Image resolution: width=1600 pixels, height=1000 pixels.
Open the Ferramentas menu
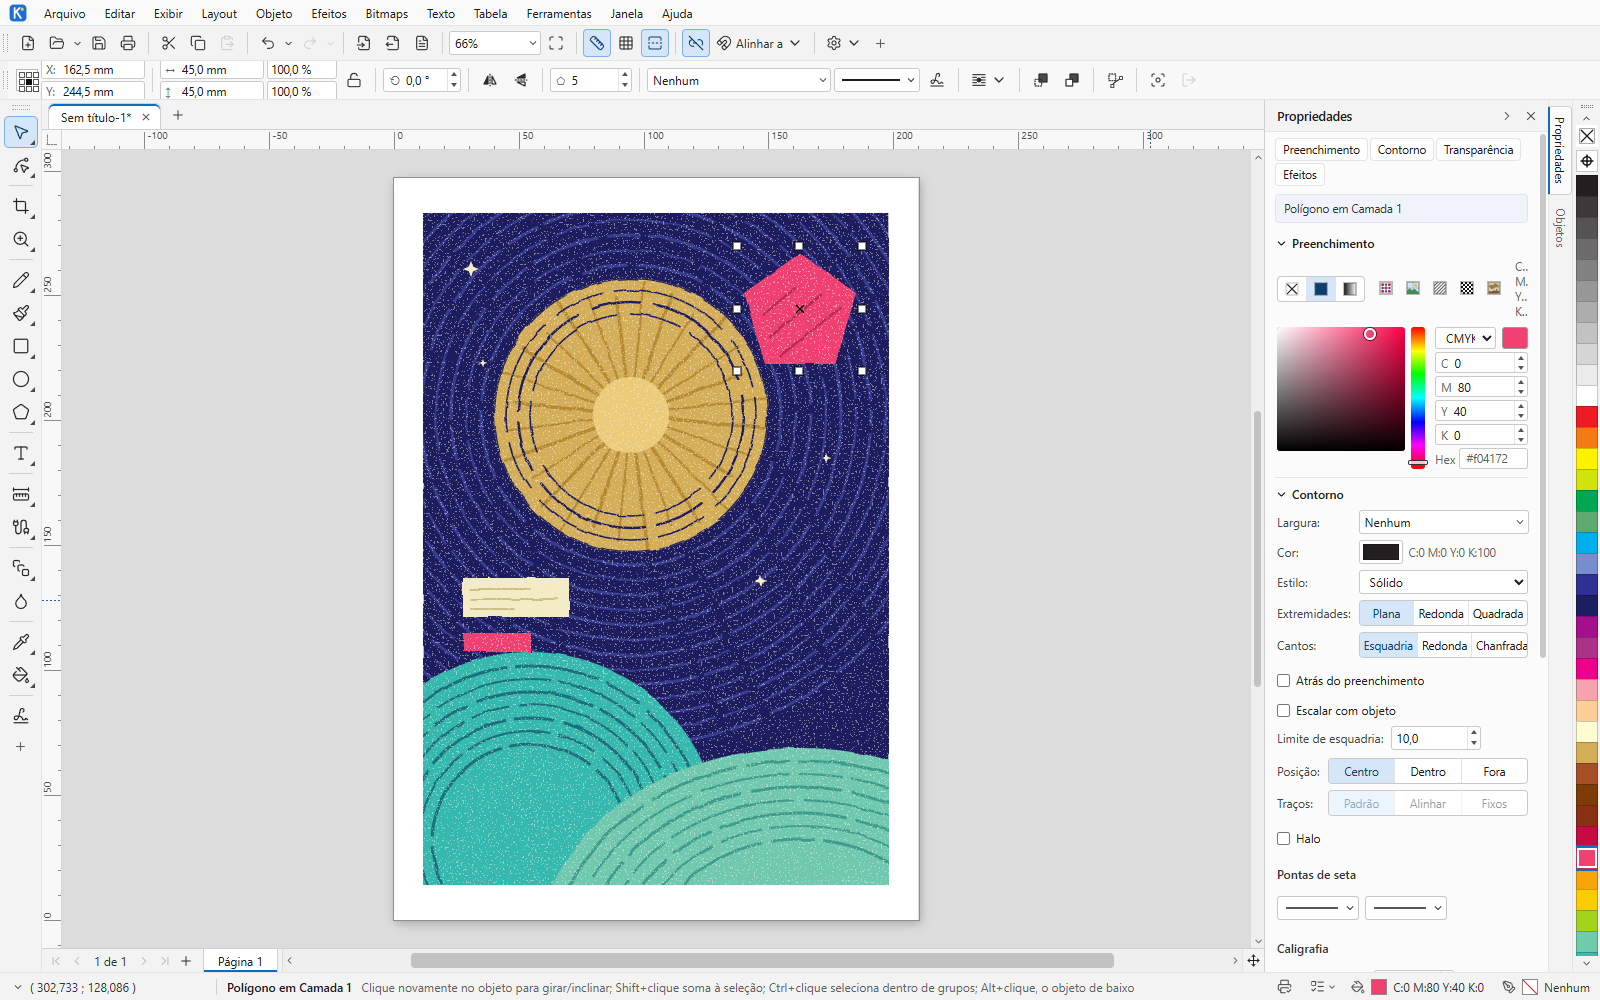(559, 14)
